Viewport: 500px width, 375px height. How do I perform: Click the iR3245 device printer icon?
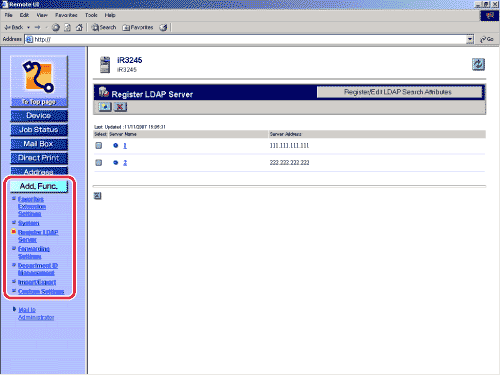[x=105, y=64]
